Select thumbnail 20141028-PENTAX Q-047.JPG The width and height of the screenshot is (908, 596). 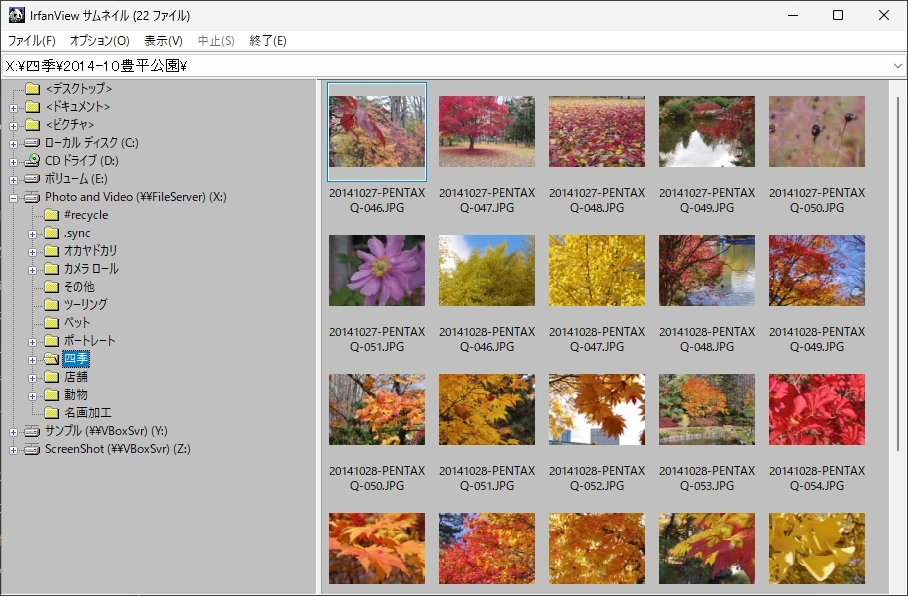597,270
